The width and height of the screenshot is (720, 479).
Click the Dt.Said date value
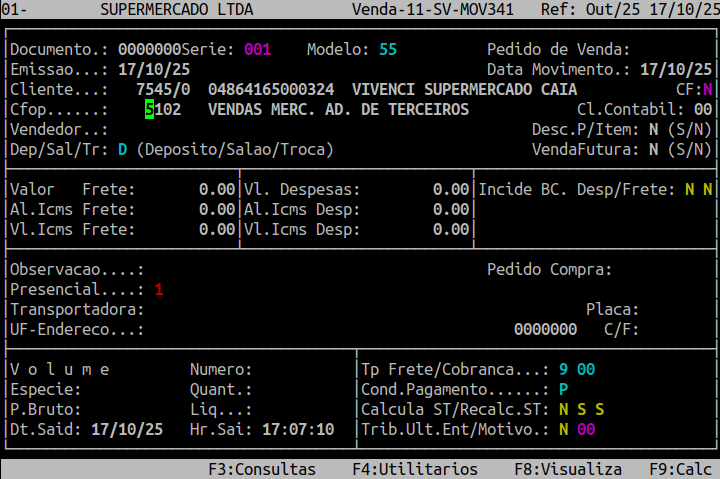pyautogui.click(x=126, y=429)
